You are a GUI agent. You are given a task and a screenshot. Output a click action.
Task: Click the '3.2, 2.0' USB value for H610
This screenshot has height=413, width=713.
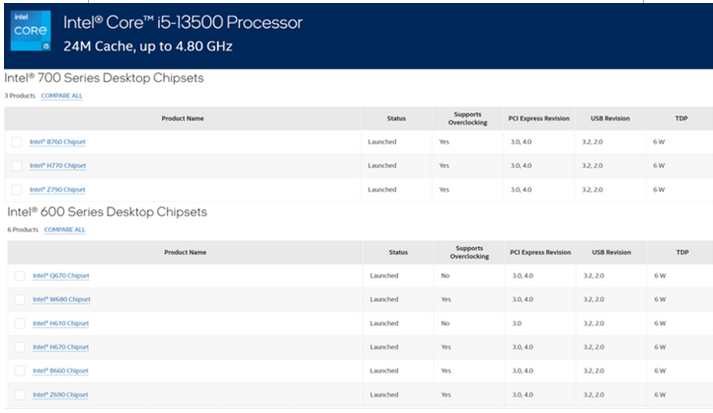click(x=593, y=323)
